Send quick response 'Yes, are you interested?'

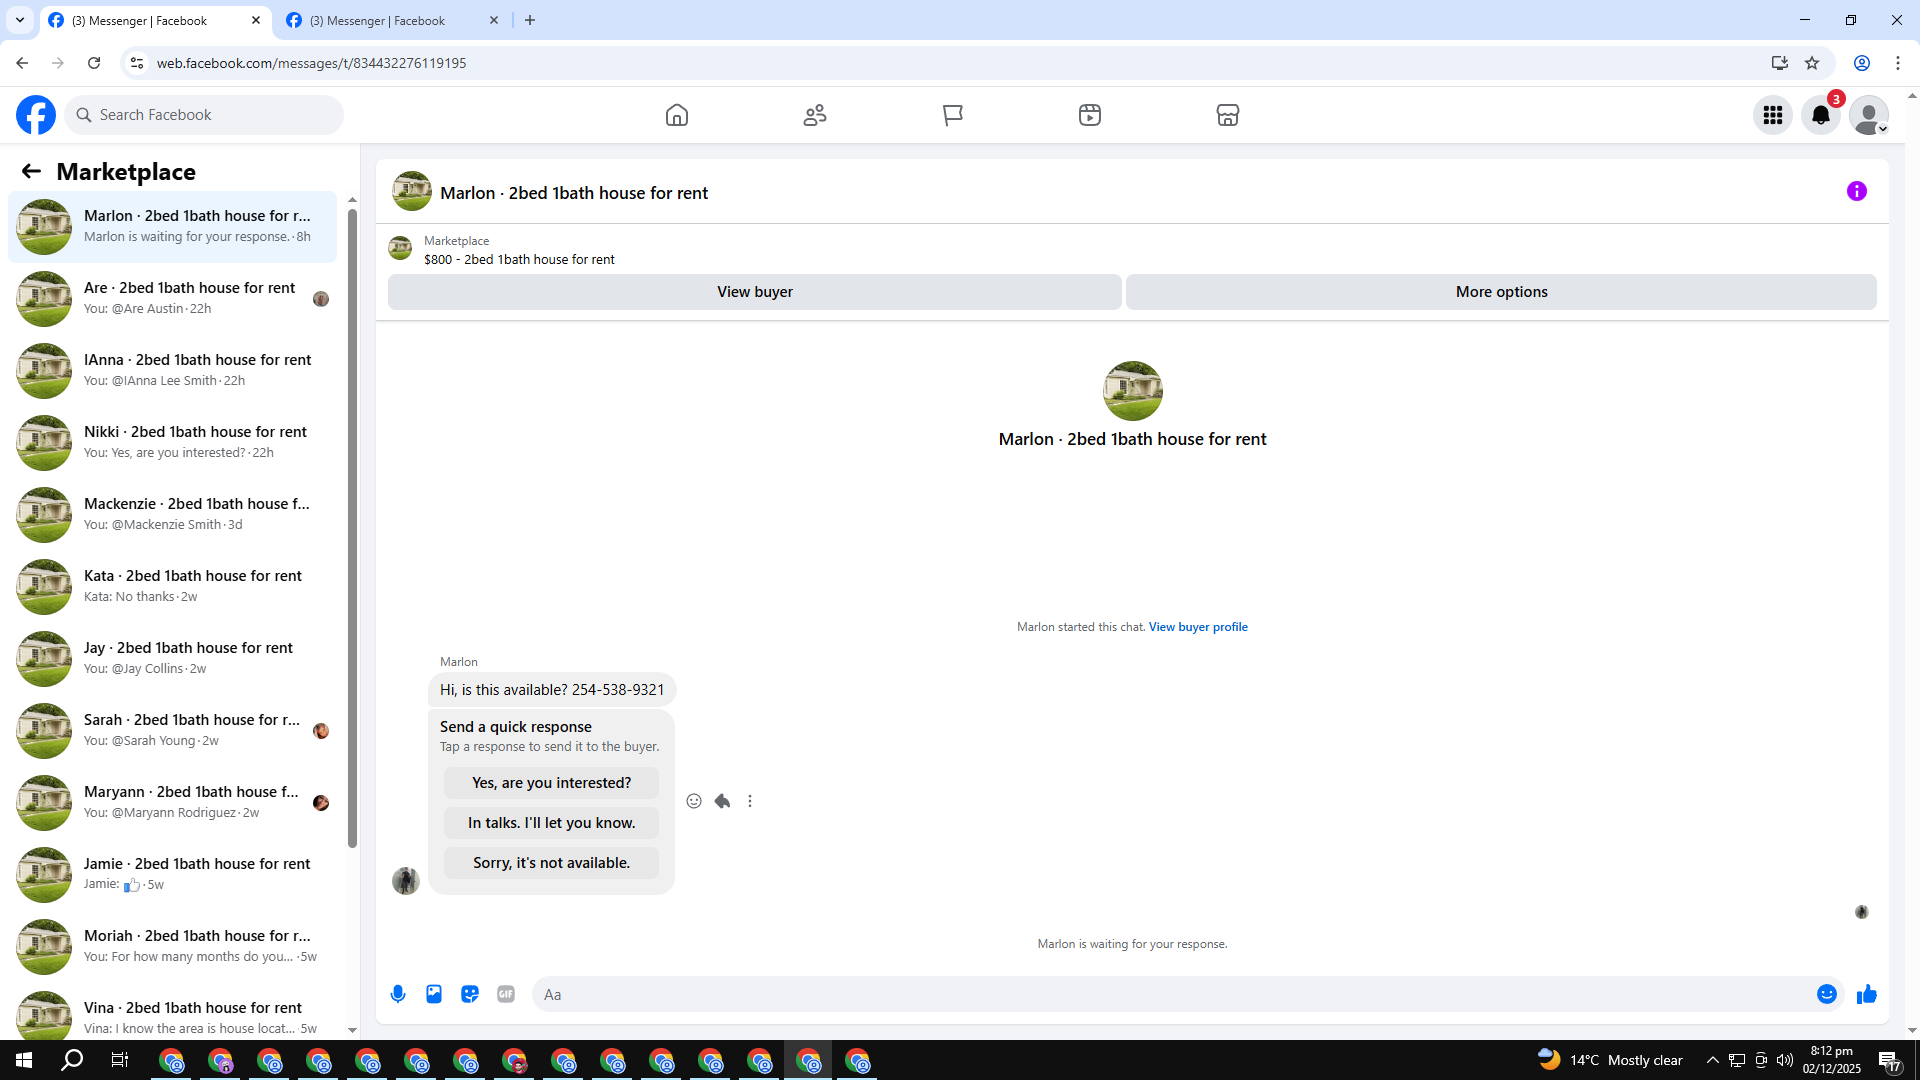[551, 783]
